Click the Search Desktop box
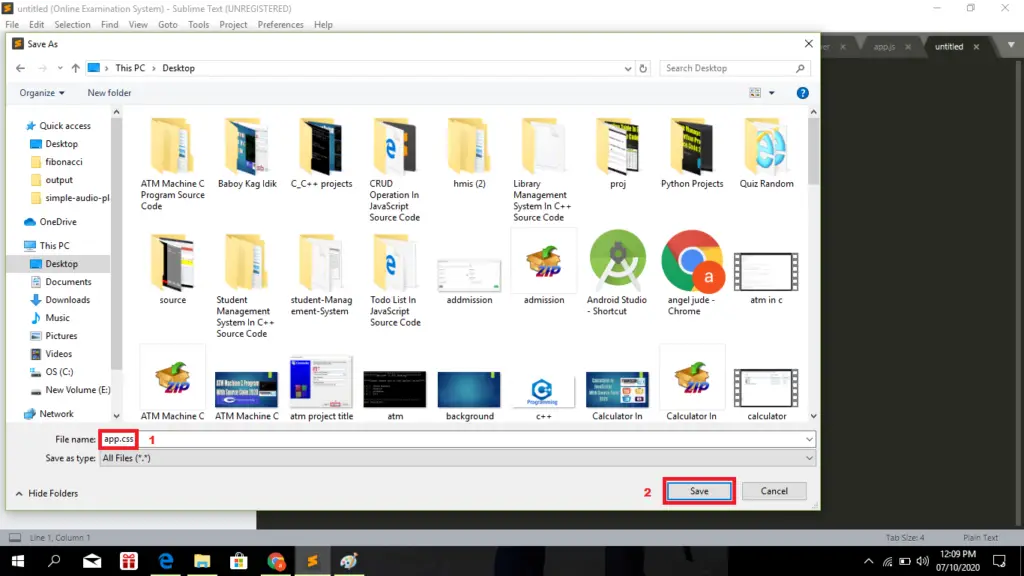This screenshot has height=576, width=1024. (728, 68)
